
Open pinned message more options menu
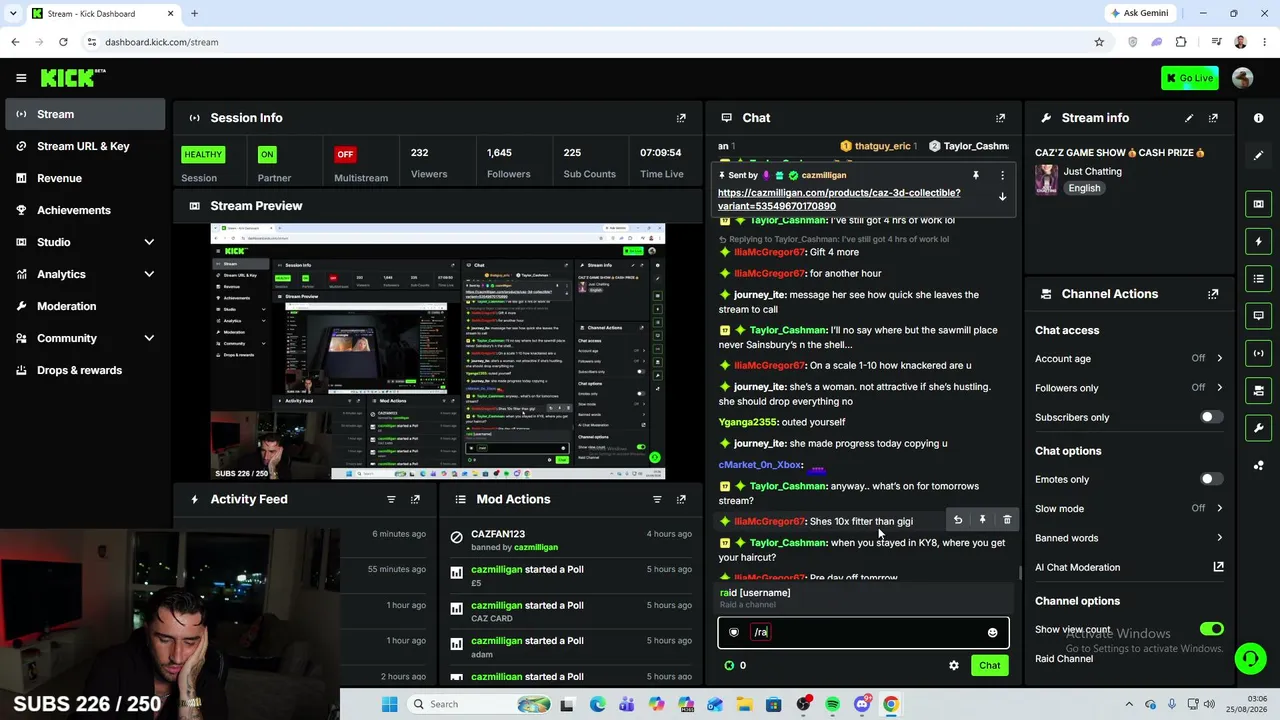coord(1002,175)
